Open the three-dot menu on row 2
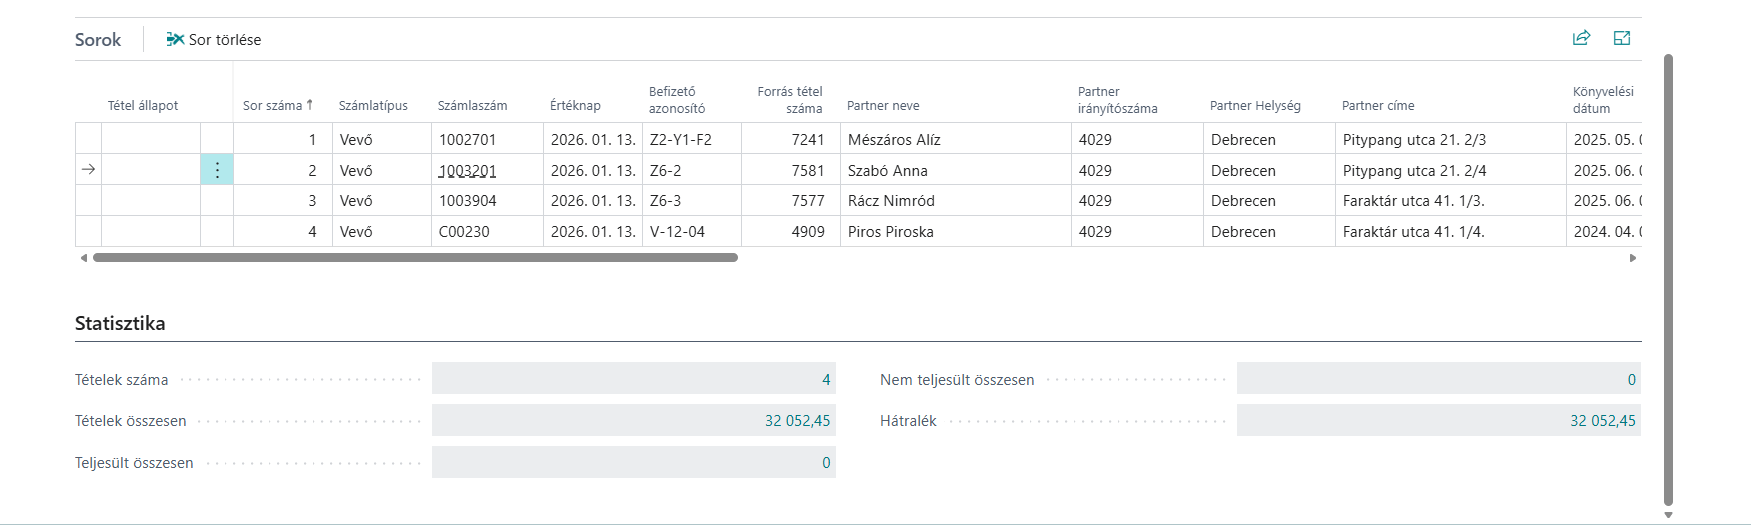This screenshot has width=1751, height=525. pos(217,170)
